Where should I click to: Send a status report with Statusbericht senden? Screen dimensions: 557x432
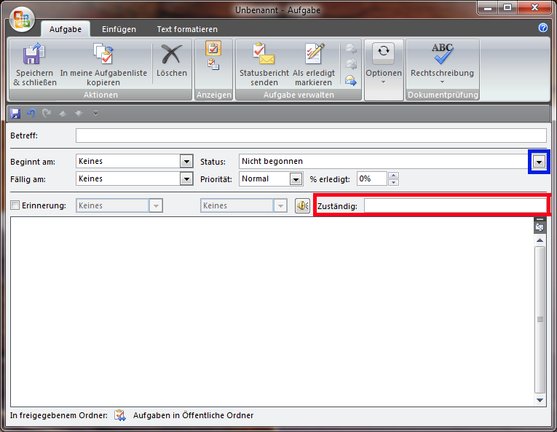click(264, 65)
